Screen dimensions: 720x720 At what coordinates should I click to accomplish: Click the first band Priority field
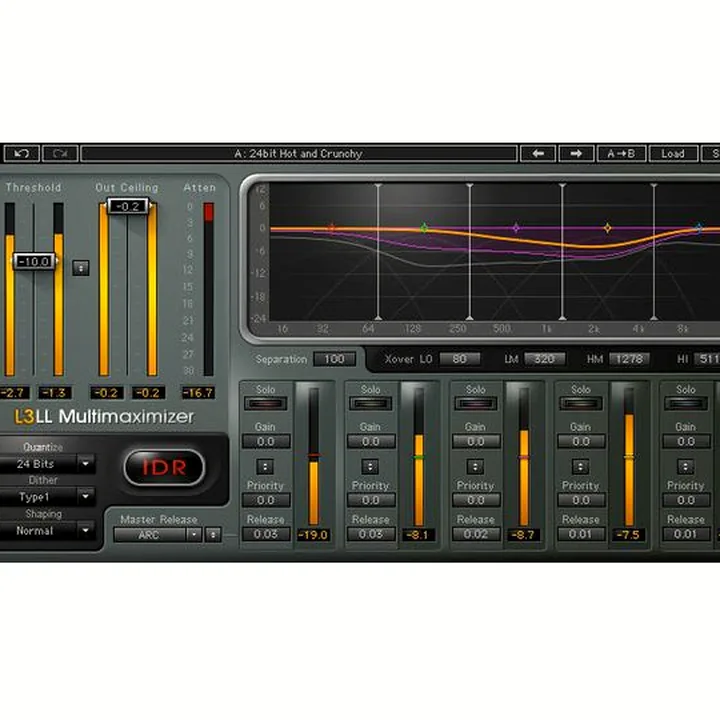point(266,500)
